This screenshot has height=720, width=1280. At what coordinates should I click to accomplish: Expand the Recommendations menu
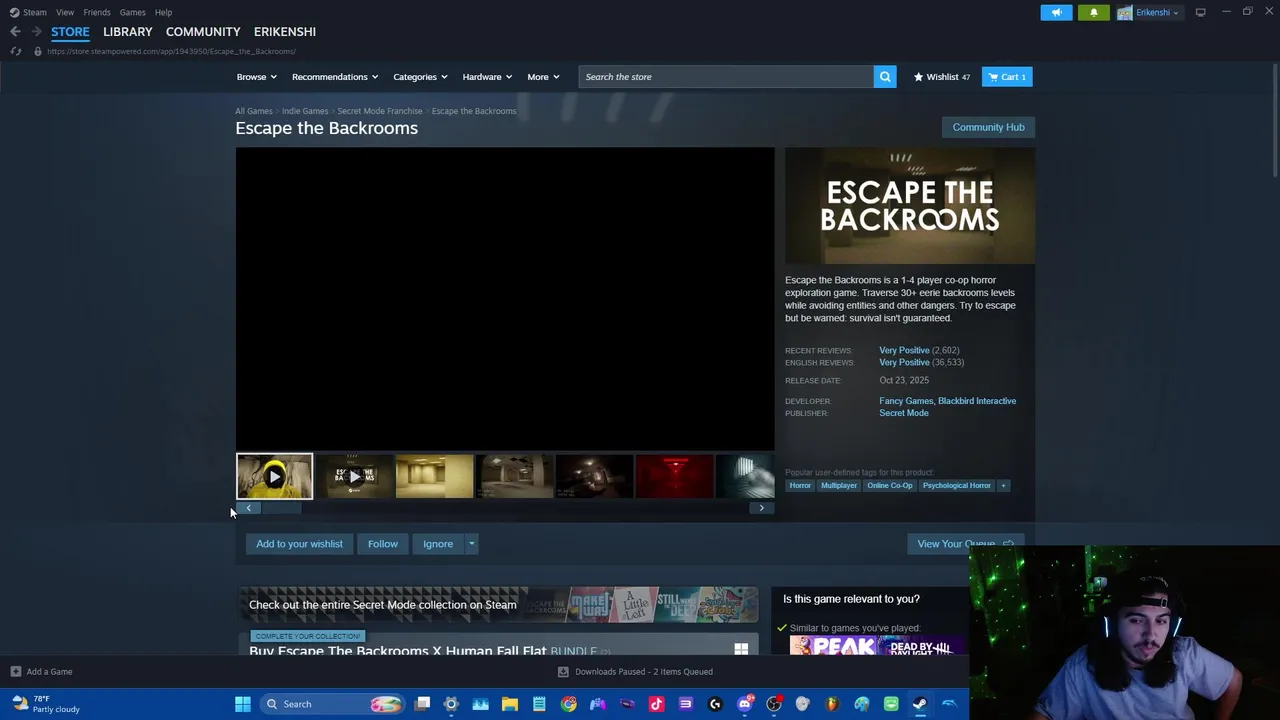pos(335,77)
